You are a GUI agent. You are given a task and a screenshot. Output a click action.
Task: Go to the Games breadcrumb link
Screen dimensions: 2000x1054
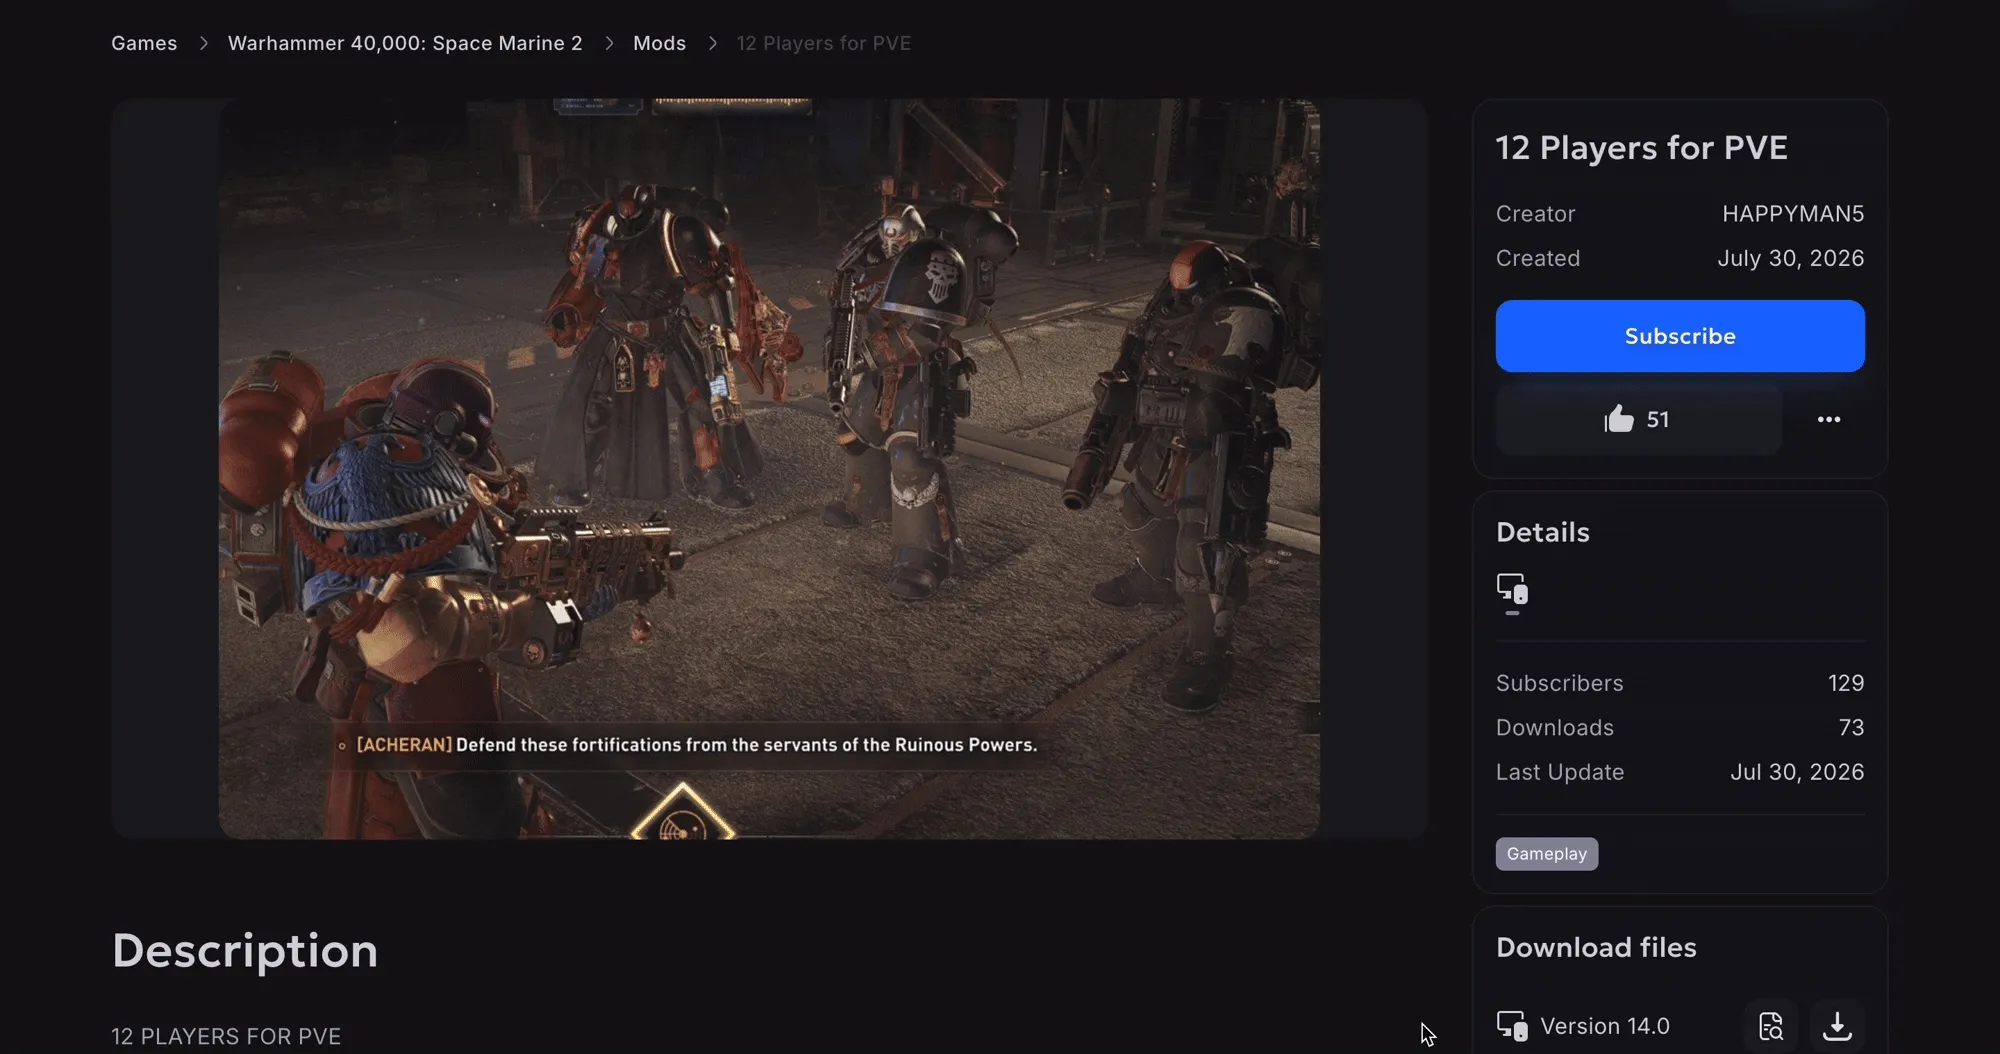pos(144,43)
